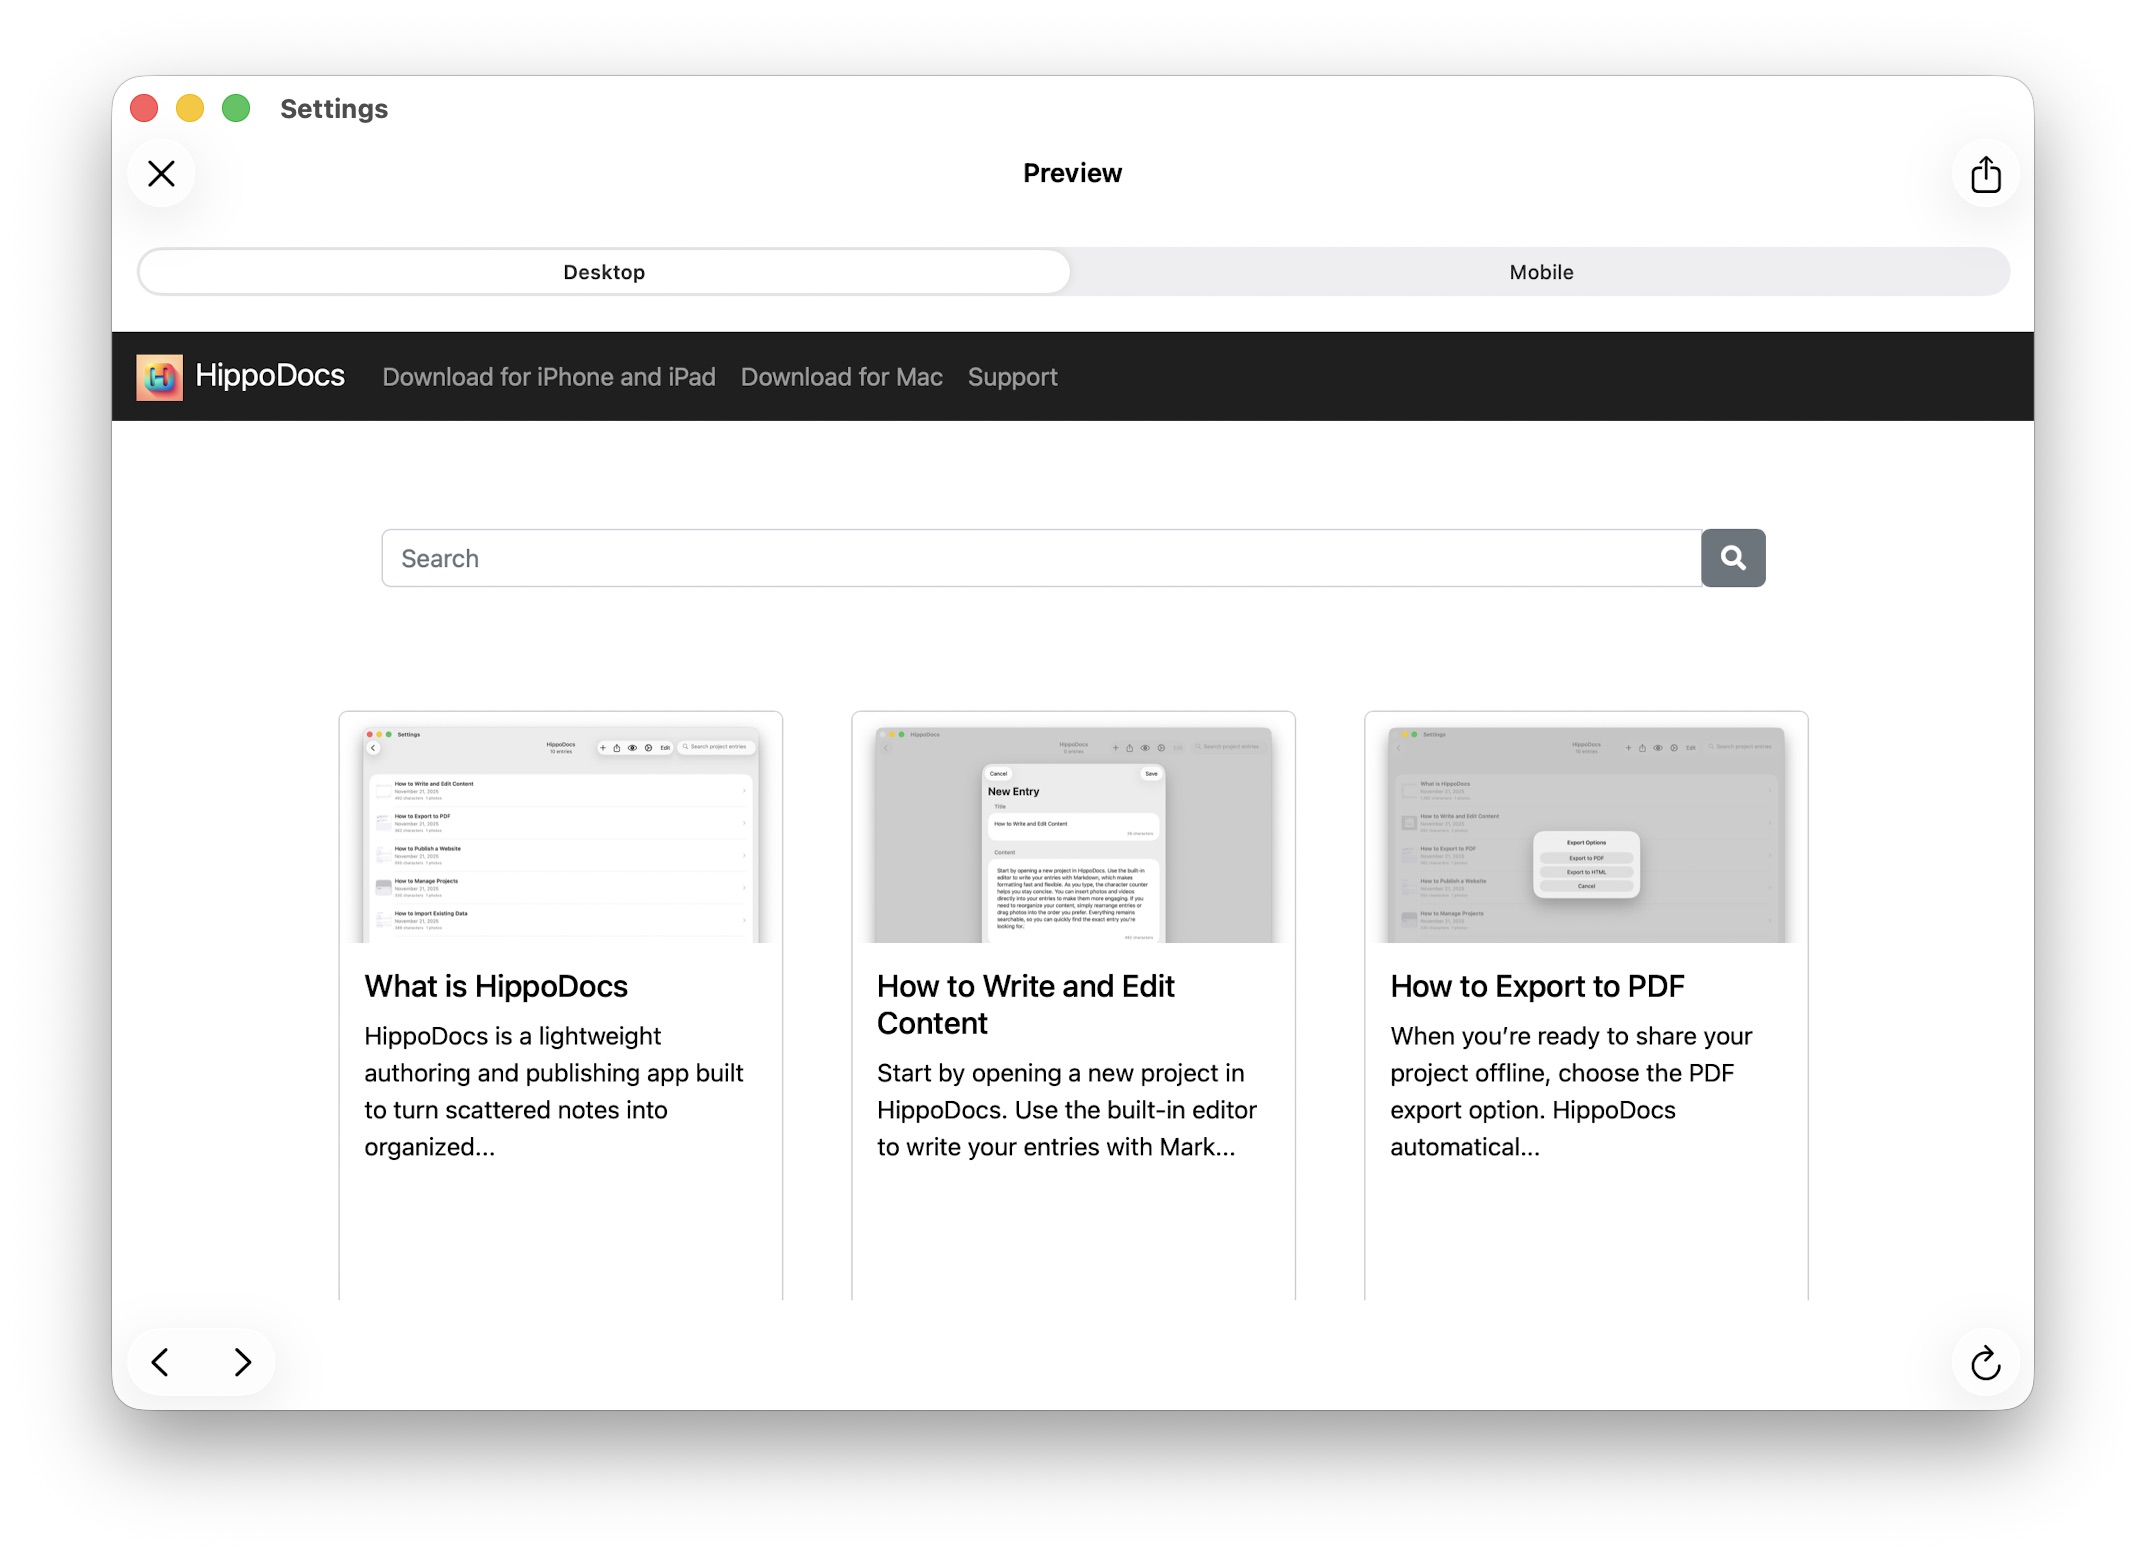The image size is (2146, 1558).
Task: Navigate back with the left chevron arrow
Action: 161,1362
